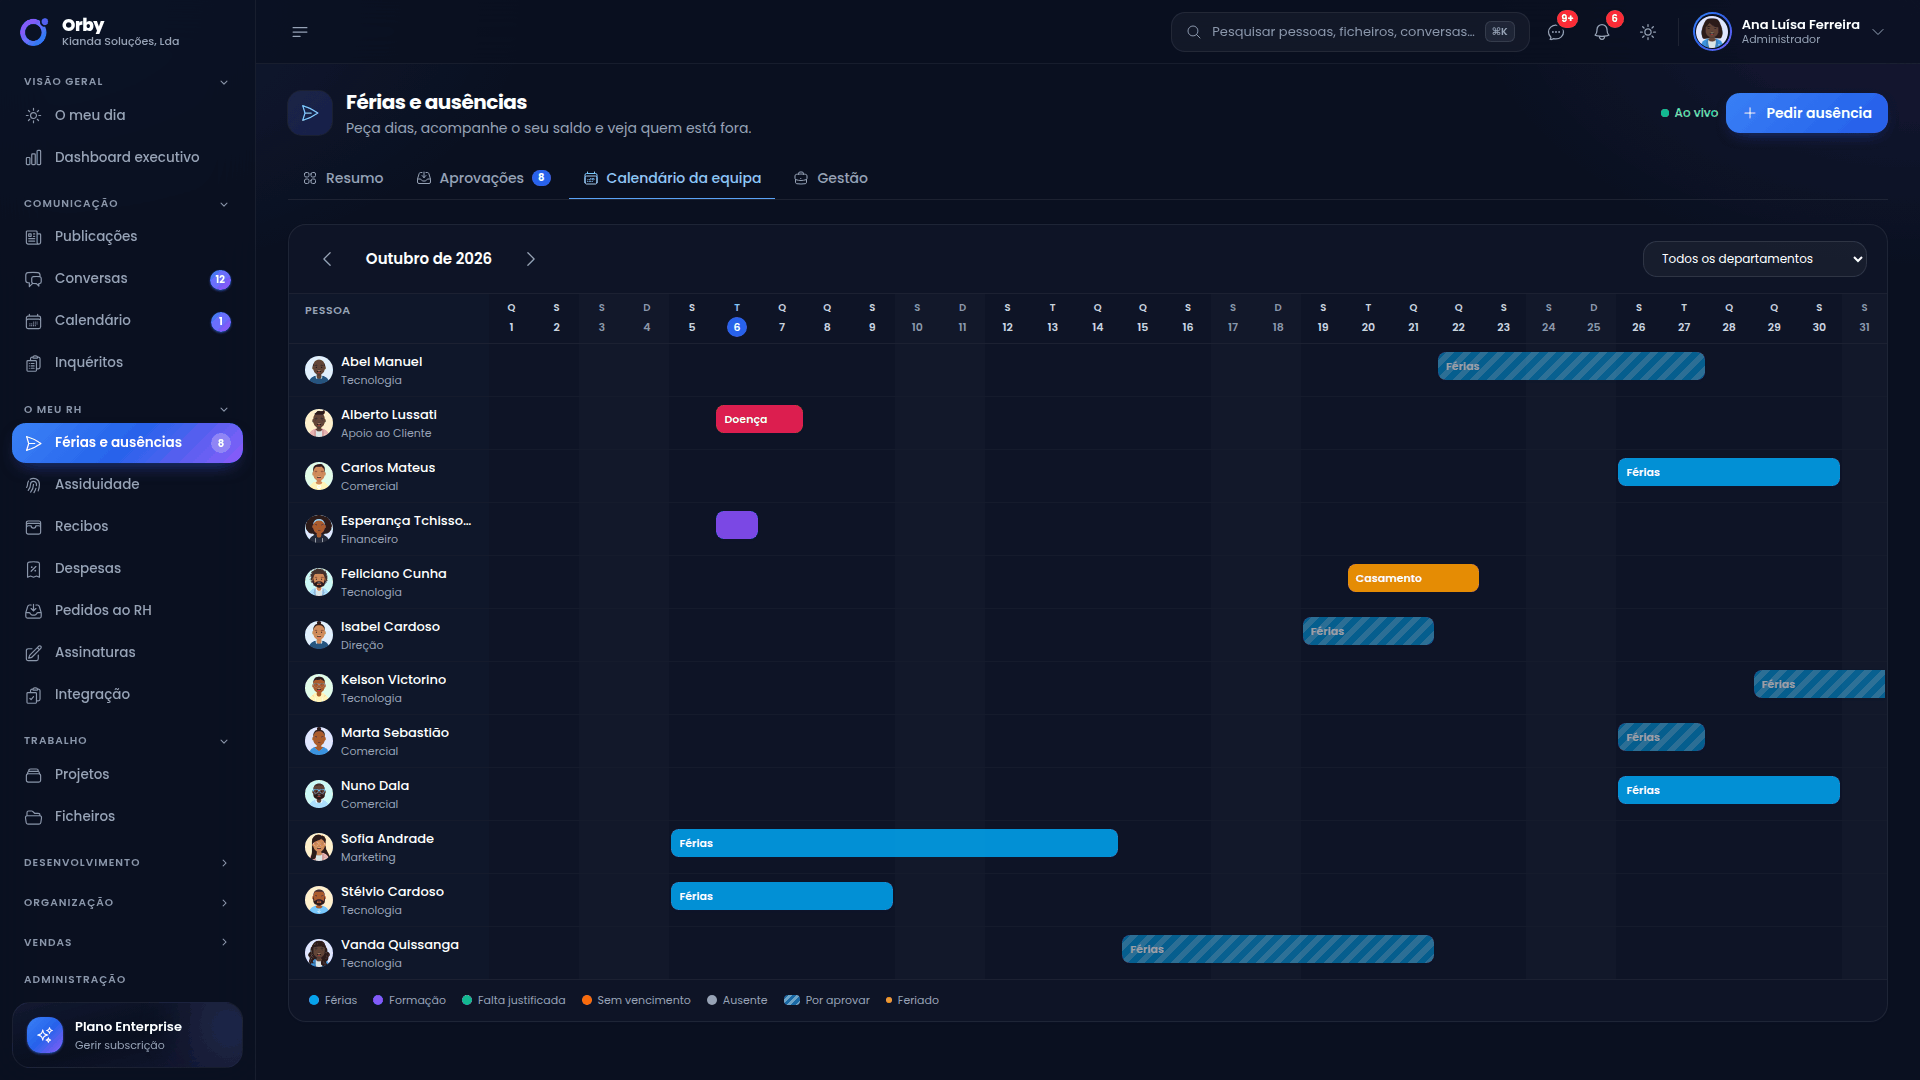The width and height of the screenshot is (1920, 1080).
Task: Toggle the light/dark theme sun icon
Action: [1648, 32]
